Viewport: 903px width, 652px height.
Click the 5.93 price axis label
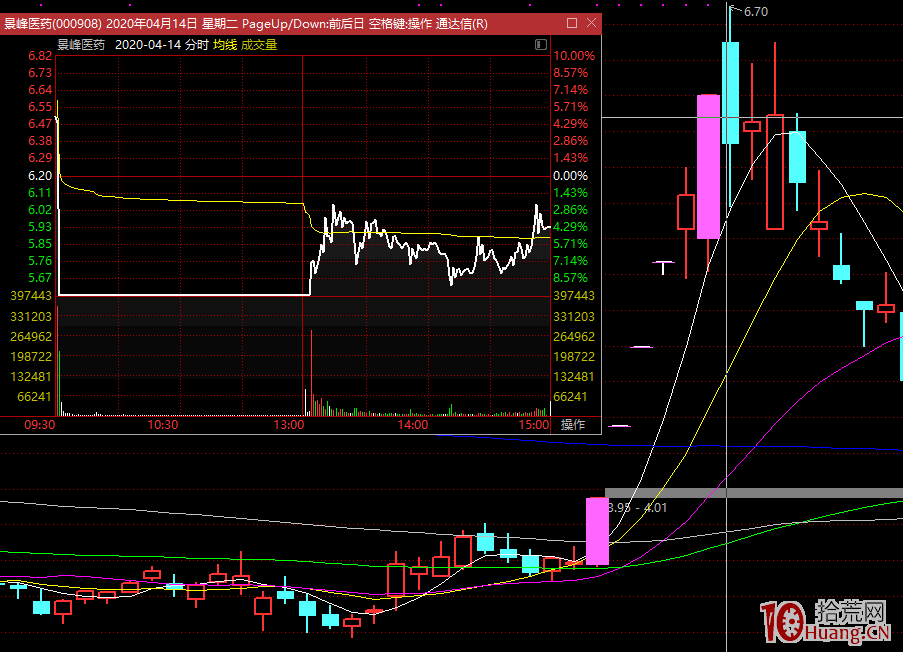pos(40,227)
